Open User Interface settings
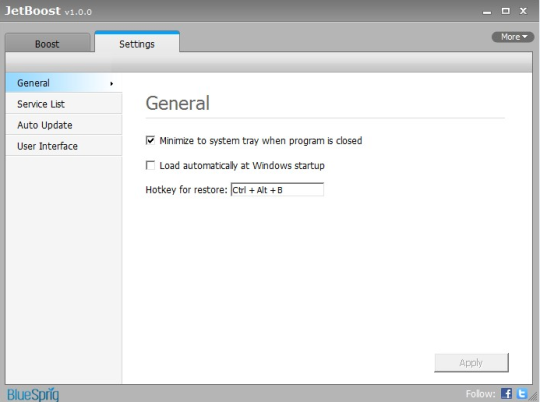 click(x=64, y=146)
